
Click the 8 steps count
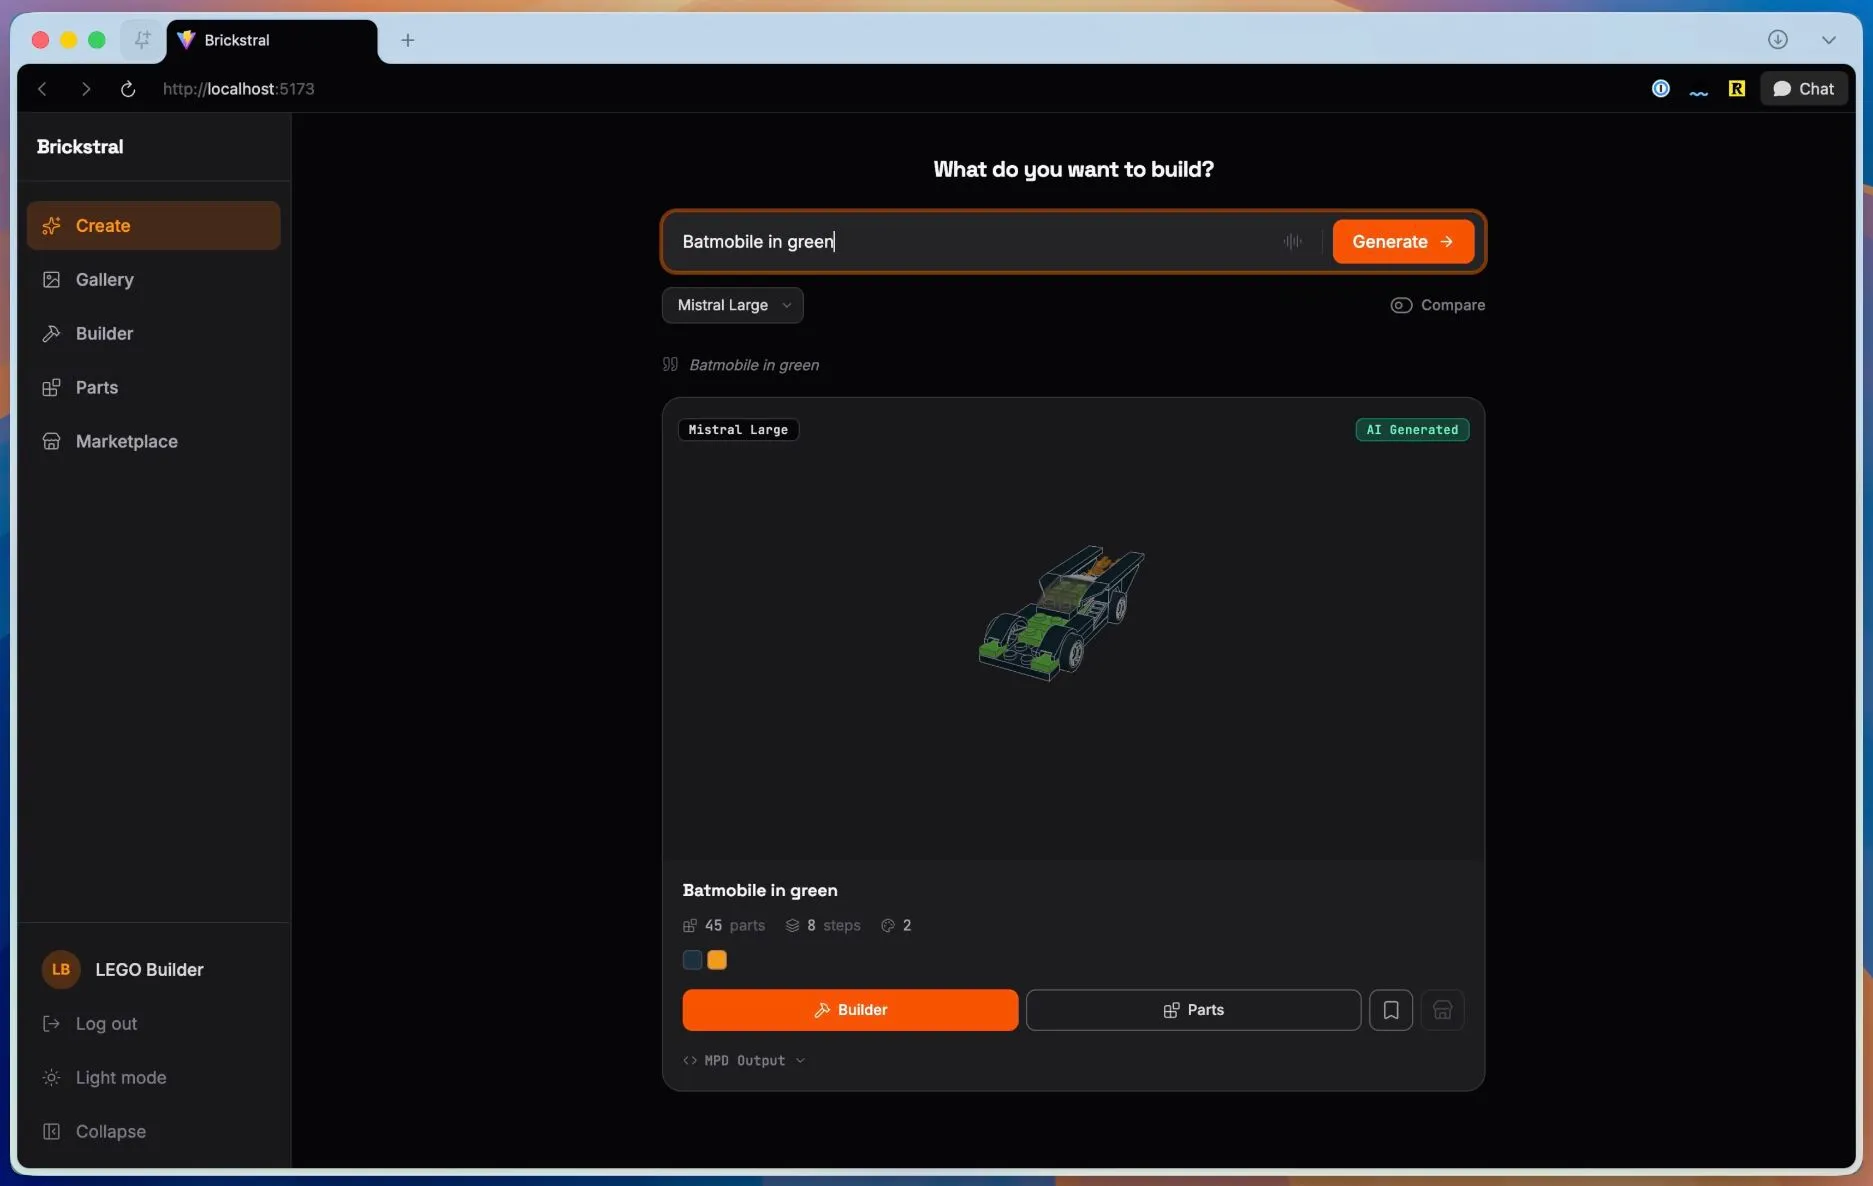pos(823,925)
